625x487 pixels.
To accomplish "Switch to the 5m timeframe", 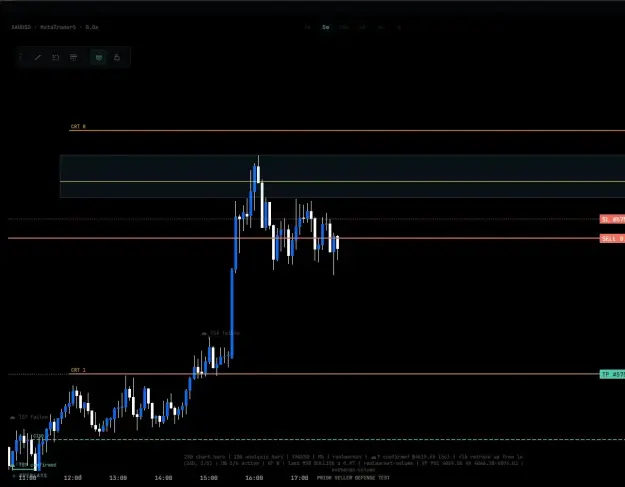I will 326,27.
